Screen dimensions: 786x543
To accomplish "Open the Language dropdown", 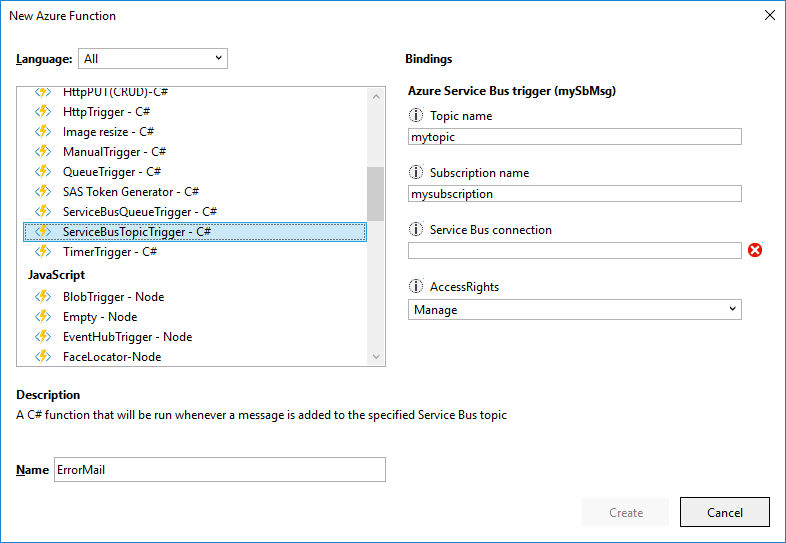I will [x=153, y=59].
